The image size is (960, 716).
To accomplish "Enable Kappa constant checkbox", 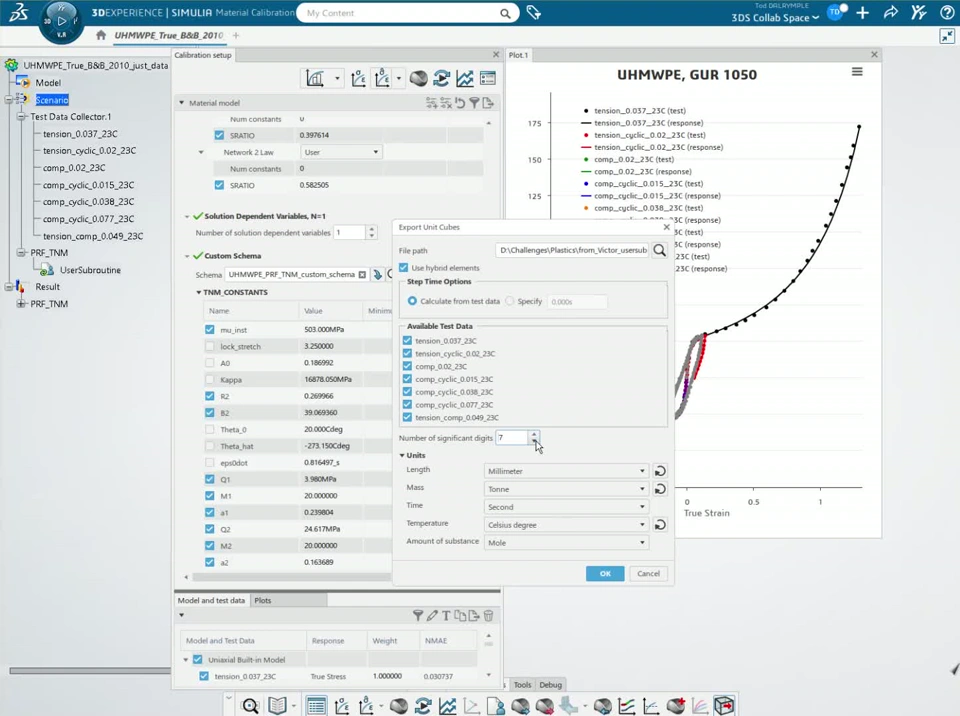I will [210, 379].
